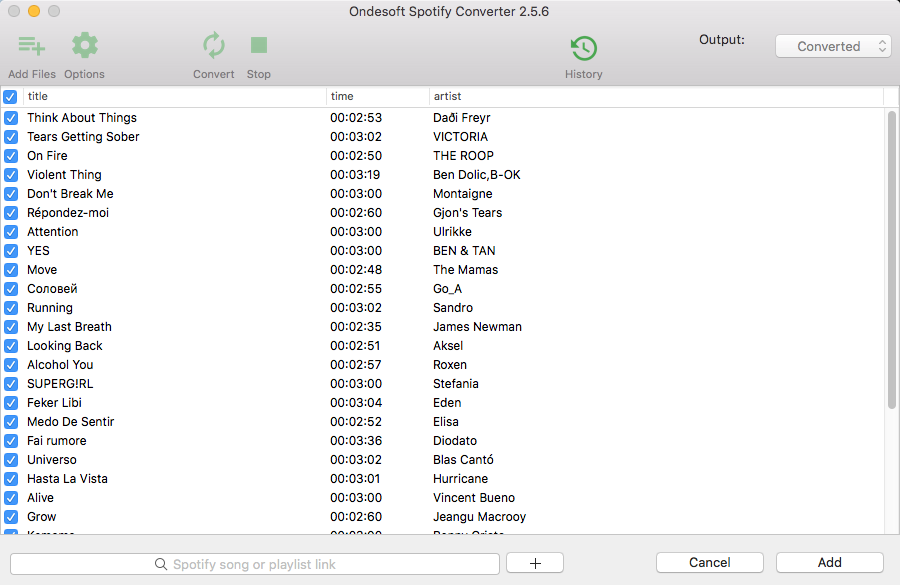The height and width of the screenshot is (585, 900).
Task: Select artist Vincent Bueno
Action: point(474,497)
